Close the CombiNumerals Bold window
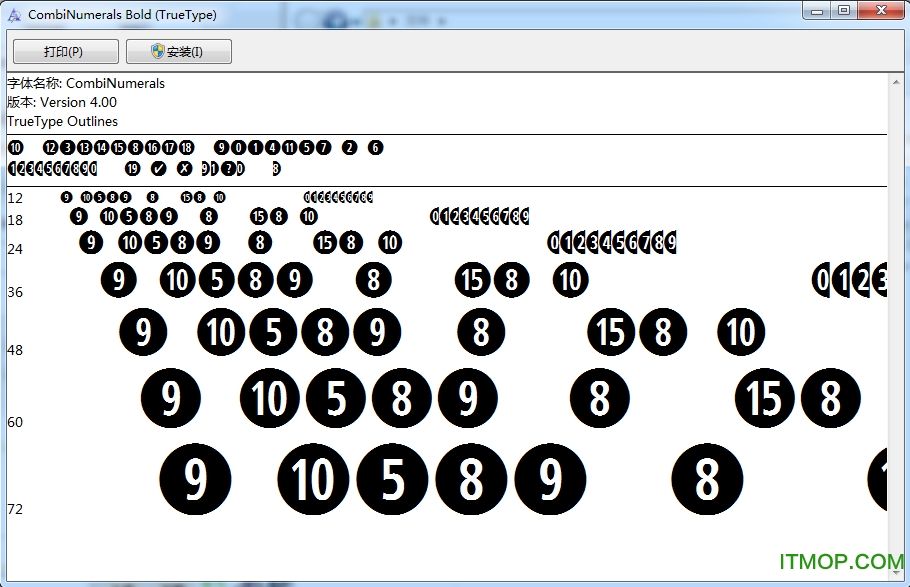This screenshot has width=910, height=587. (x=880, y=11)
